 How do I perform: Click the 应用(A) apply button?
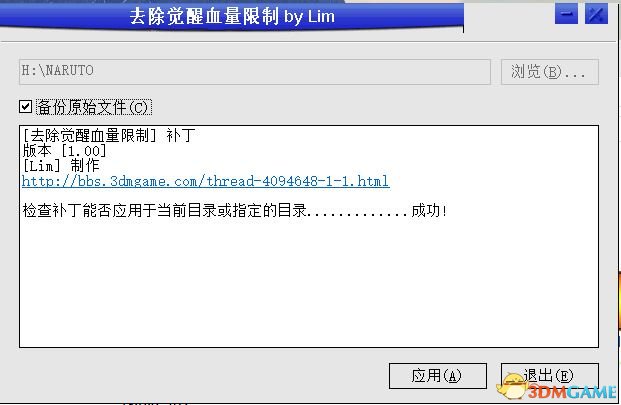pos(438,376)
